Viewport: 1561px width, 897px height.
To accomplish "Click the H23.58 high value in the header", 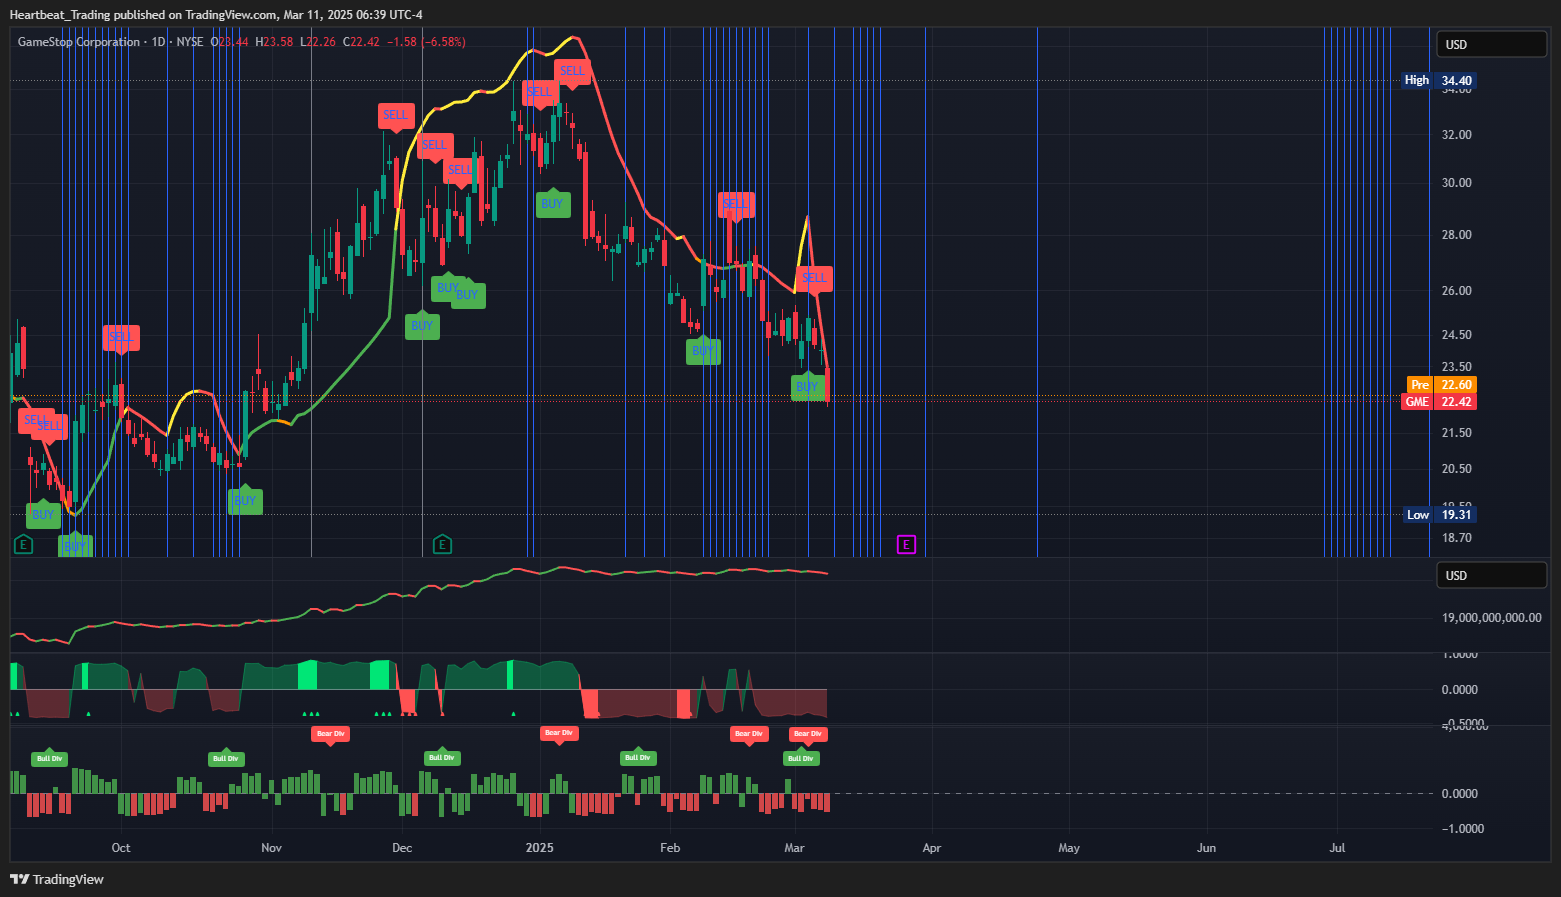I will coord(274,42).
